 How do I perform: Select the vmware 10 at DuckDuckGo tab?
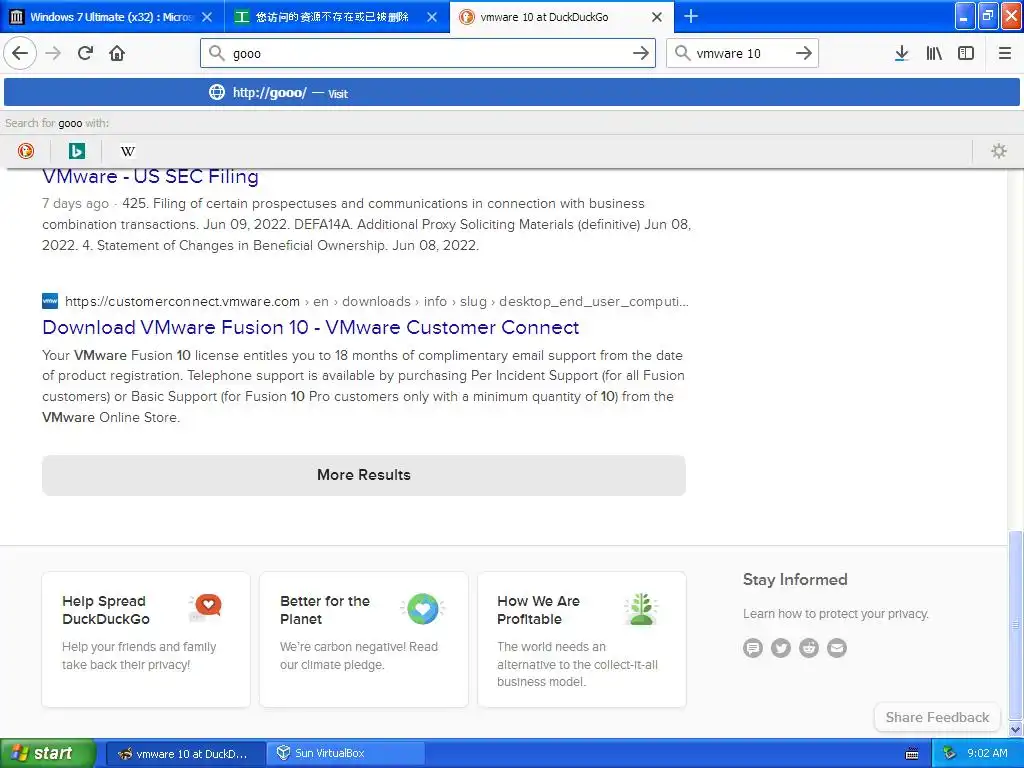pos(561,17)
